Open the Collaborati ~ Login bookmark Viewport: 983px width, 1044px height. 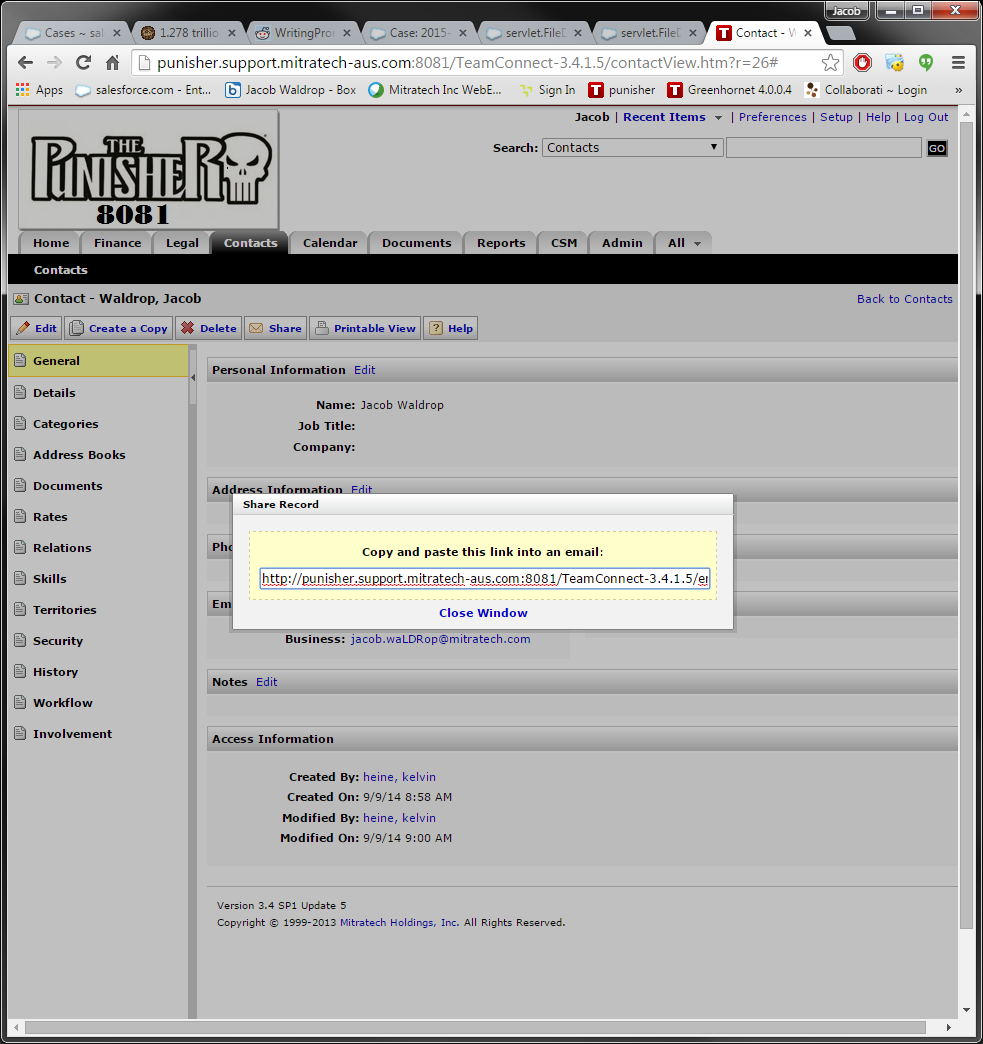[x=866, y=90]
